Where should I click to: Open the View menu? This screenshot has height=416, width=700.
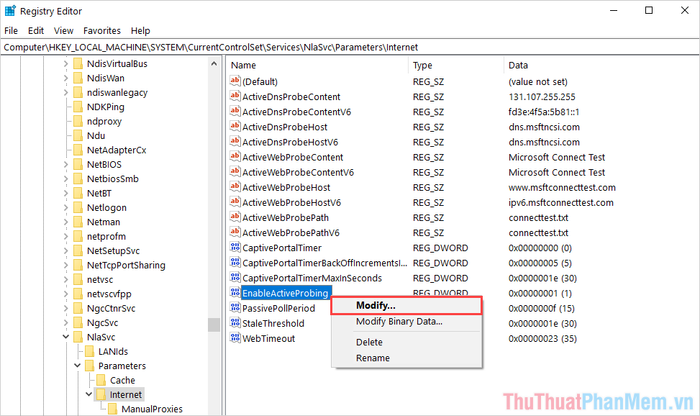(63, 30)
